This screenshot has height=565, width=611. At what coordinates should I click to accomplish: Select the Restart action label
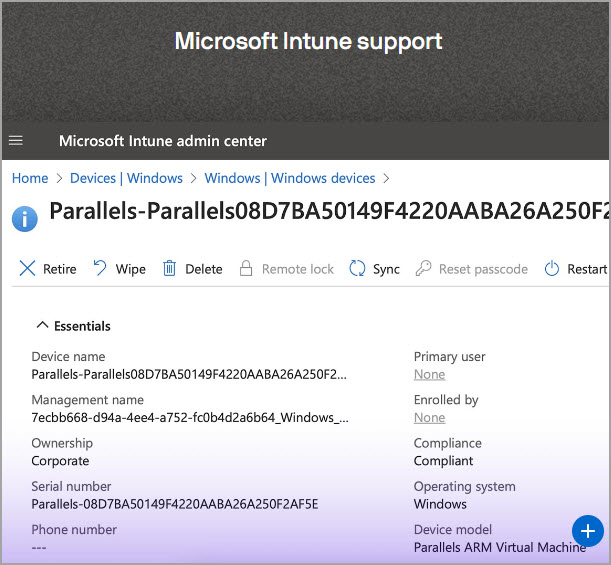pos(587,269)
